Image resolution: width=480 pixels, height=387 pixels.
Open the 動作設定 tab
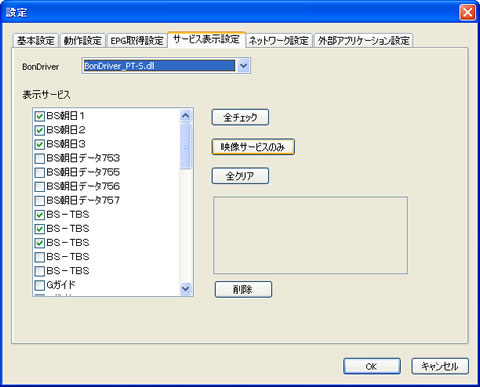coord(82,41)
